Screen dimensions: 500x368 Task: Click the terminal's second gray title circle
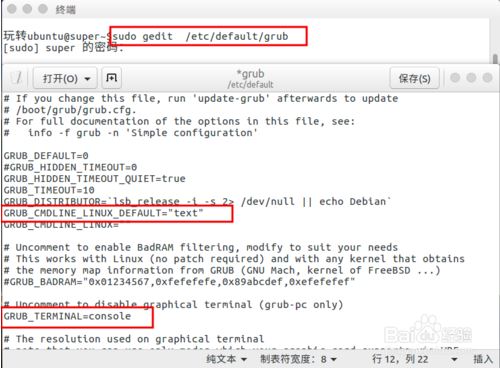(27, 9)
